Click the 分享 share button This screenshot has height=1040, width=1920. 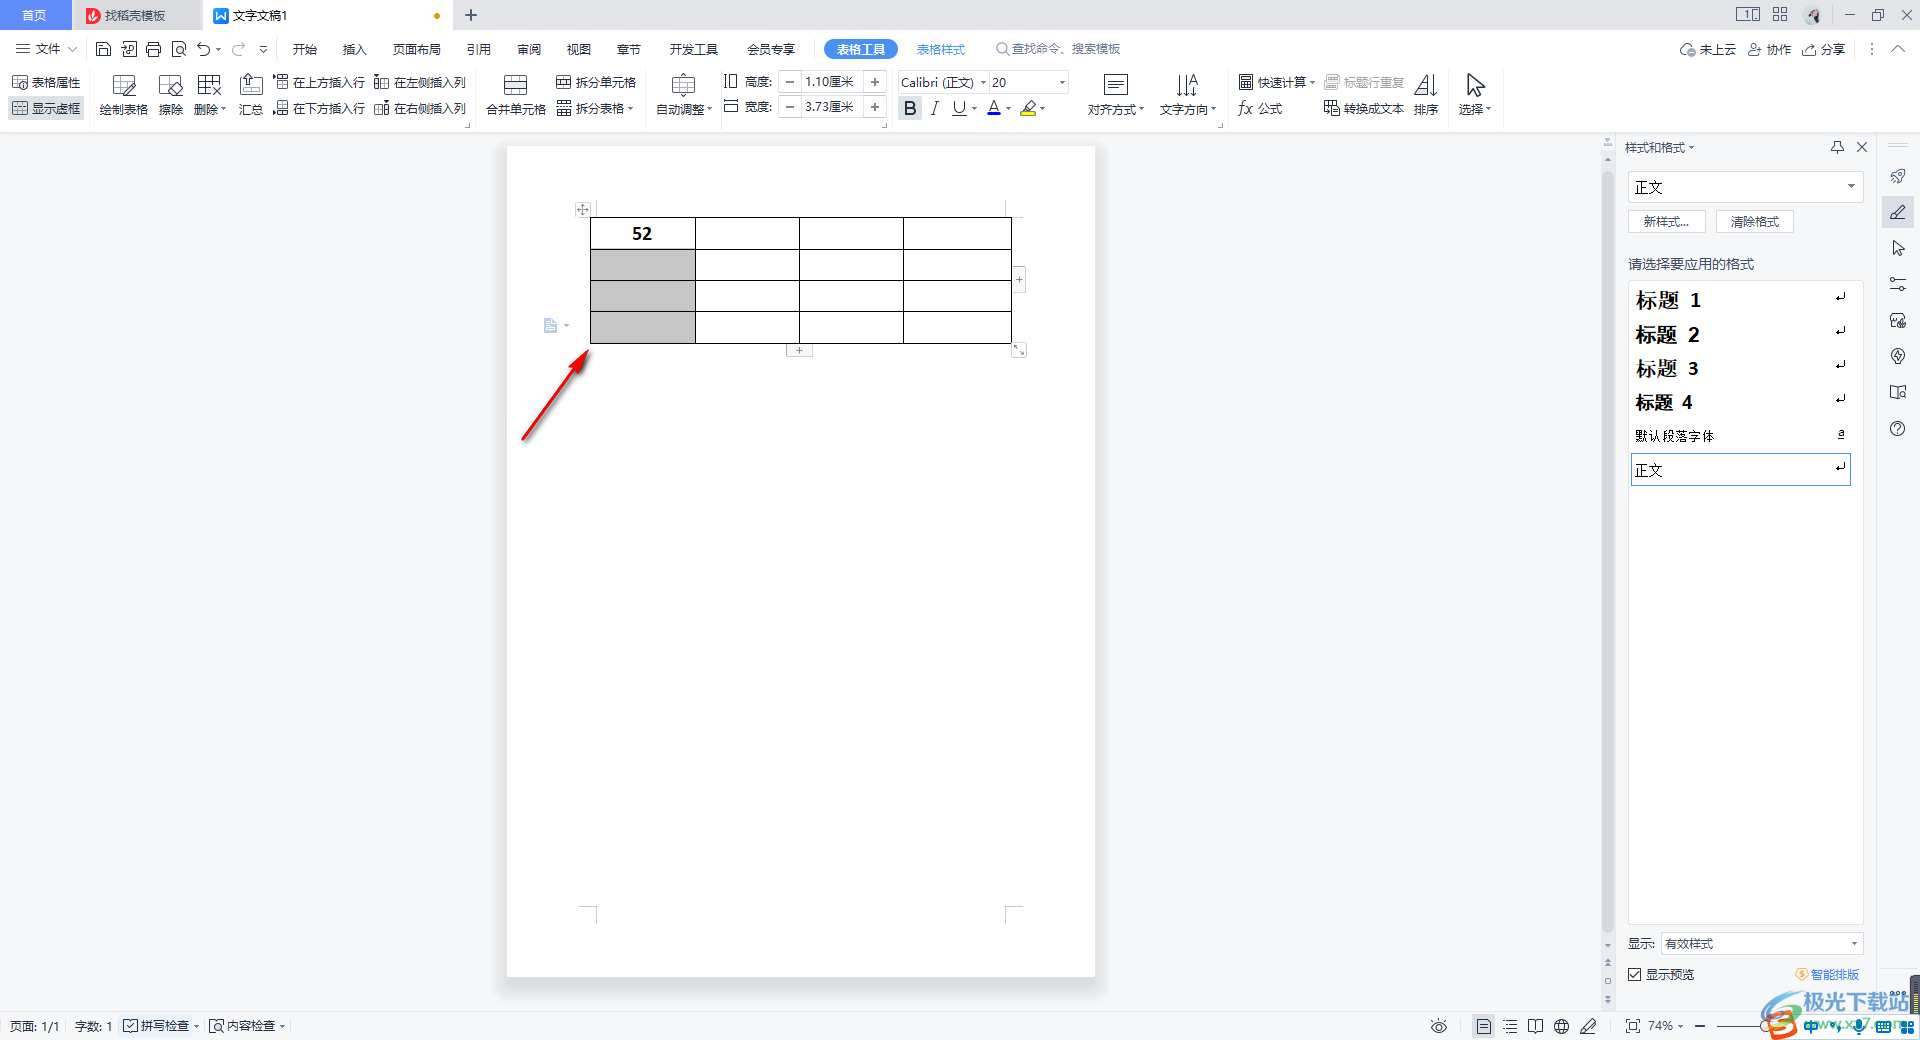point(1823,49)
